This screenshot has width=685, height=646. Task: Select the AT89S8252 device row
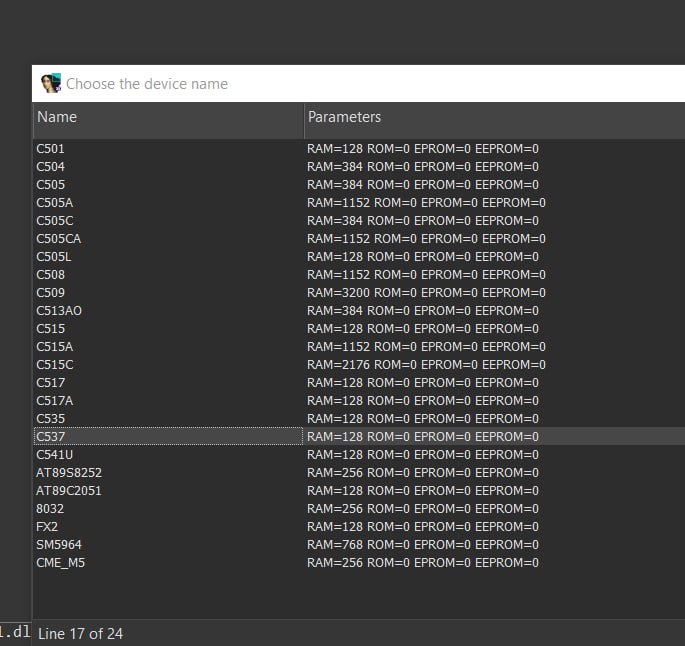click(68, 473)
